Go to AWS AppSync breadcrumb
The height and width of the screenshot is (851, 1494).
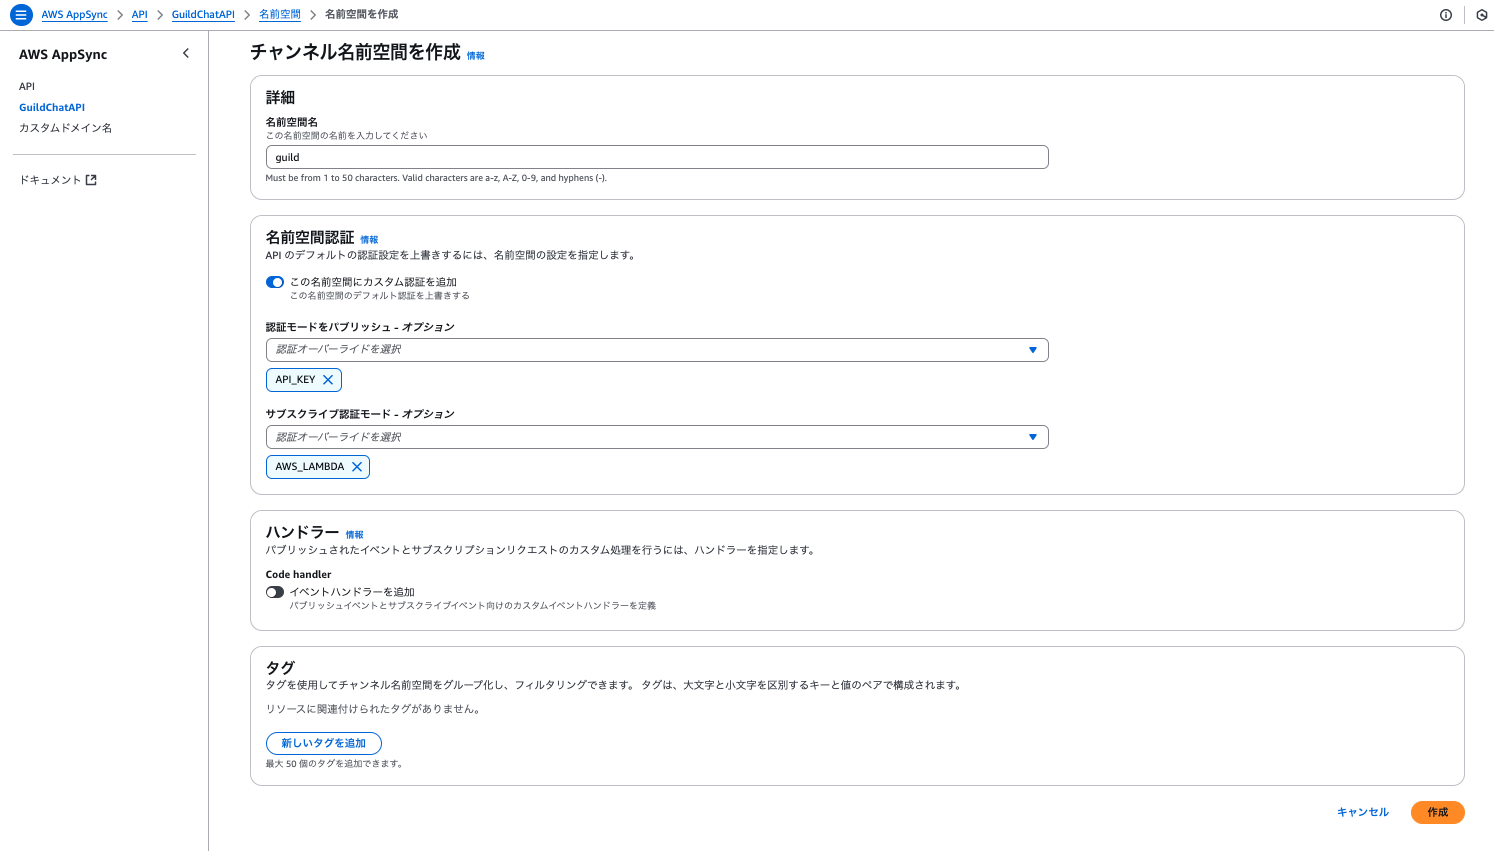[75, 15]
